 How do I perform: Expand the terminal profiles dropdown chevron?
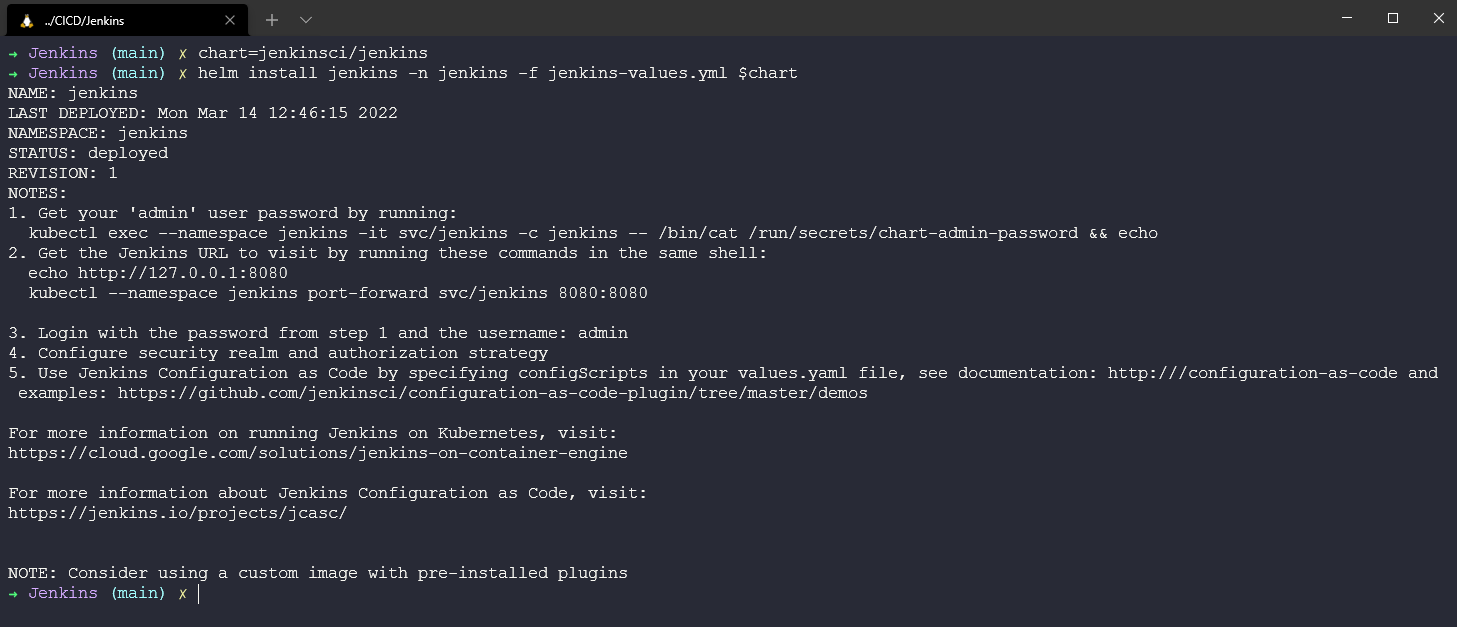pos(306,20)
